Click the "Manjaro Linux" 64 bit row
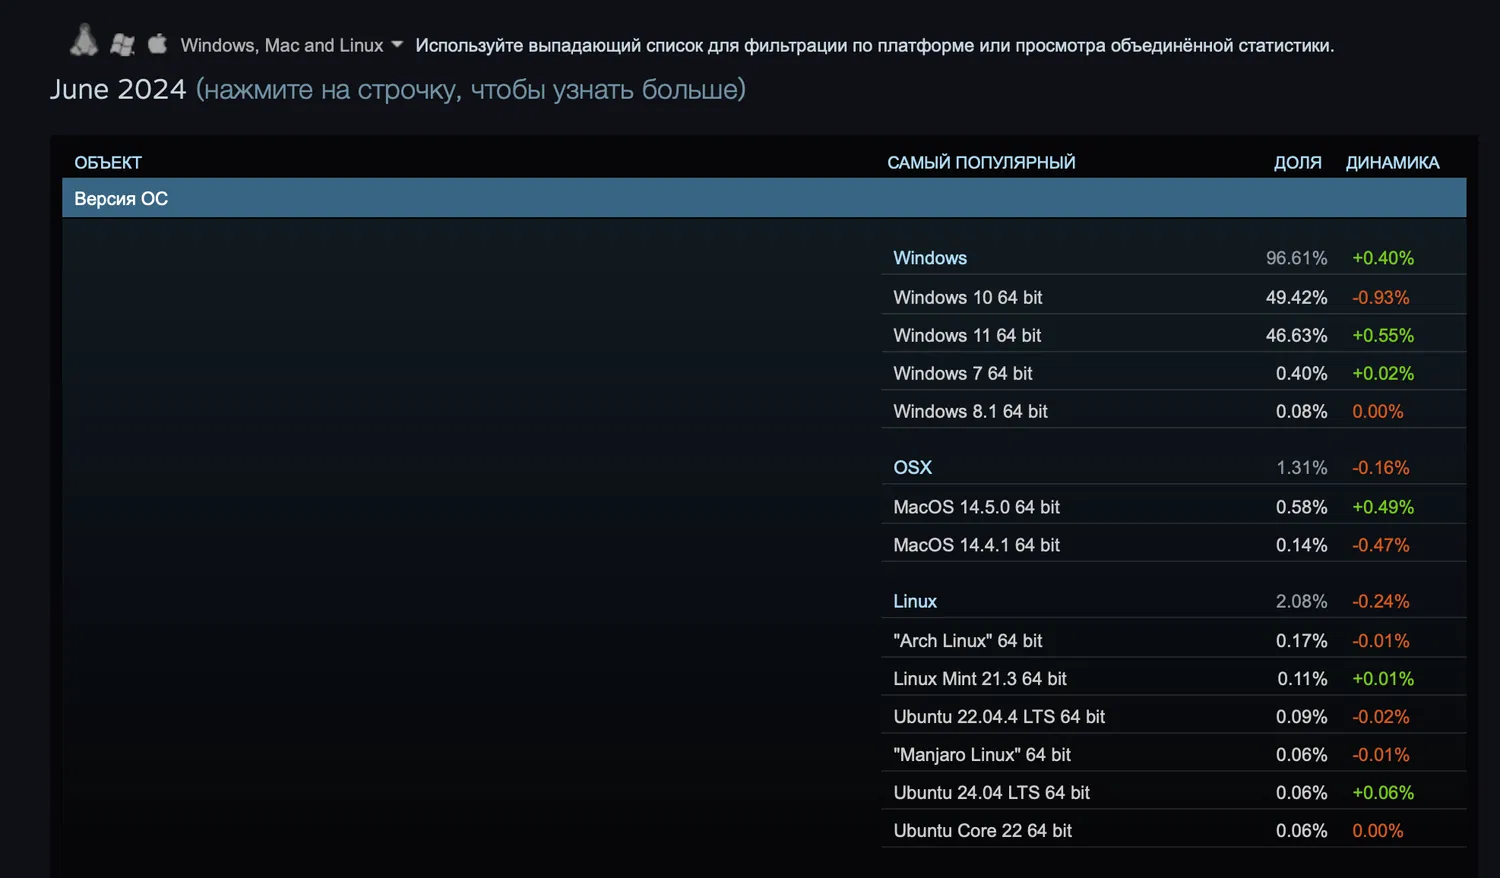Viewport: 1500px width, 878px height. pos(1174,754)
